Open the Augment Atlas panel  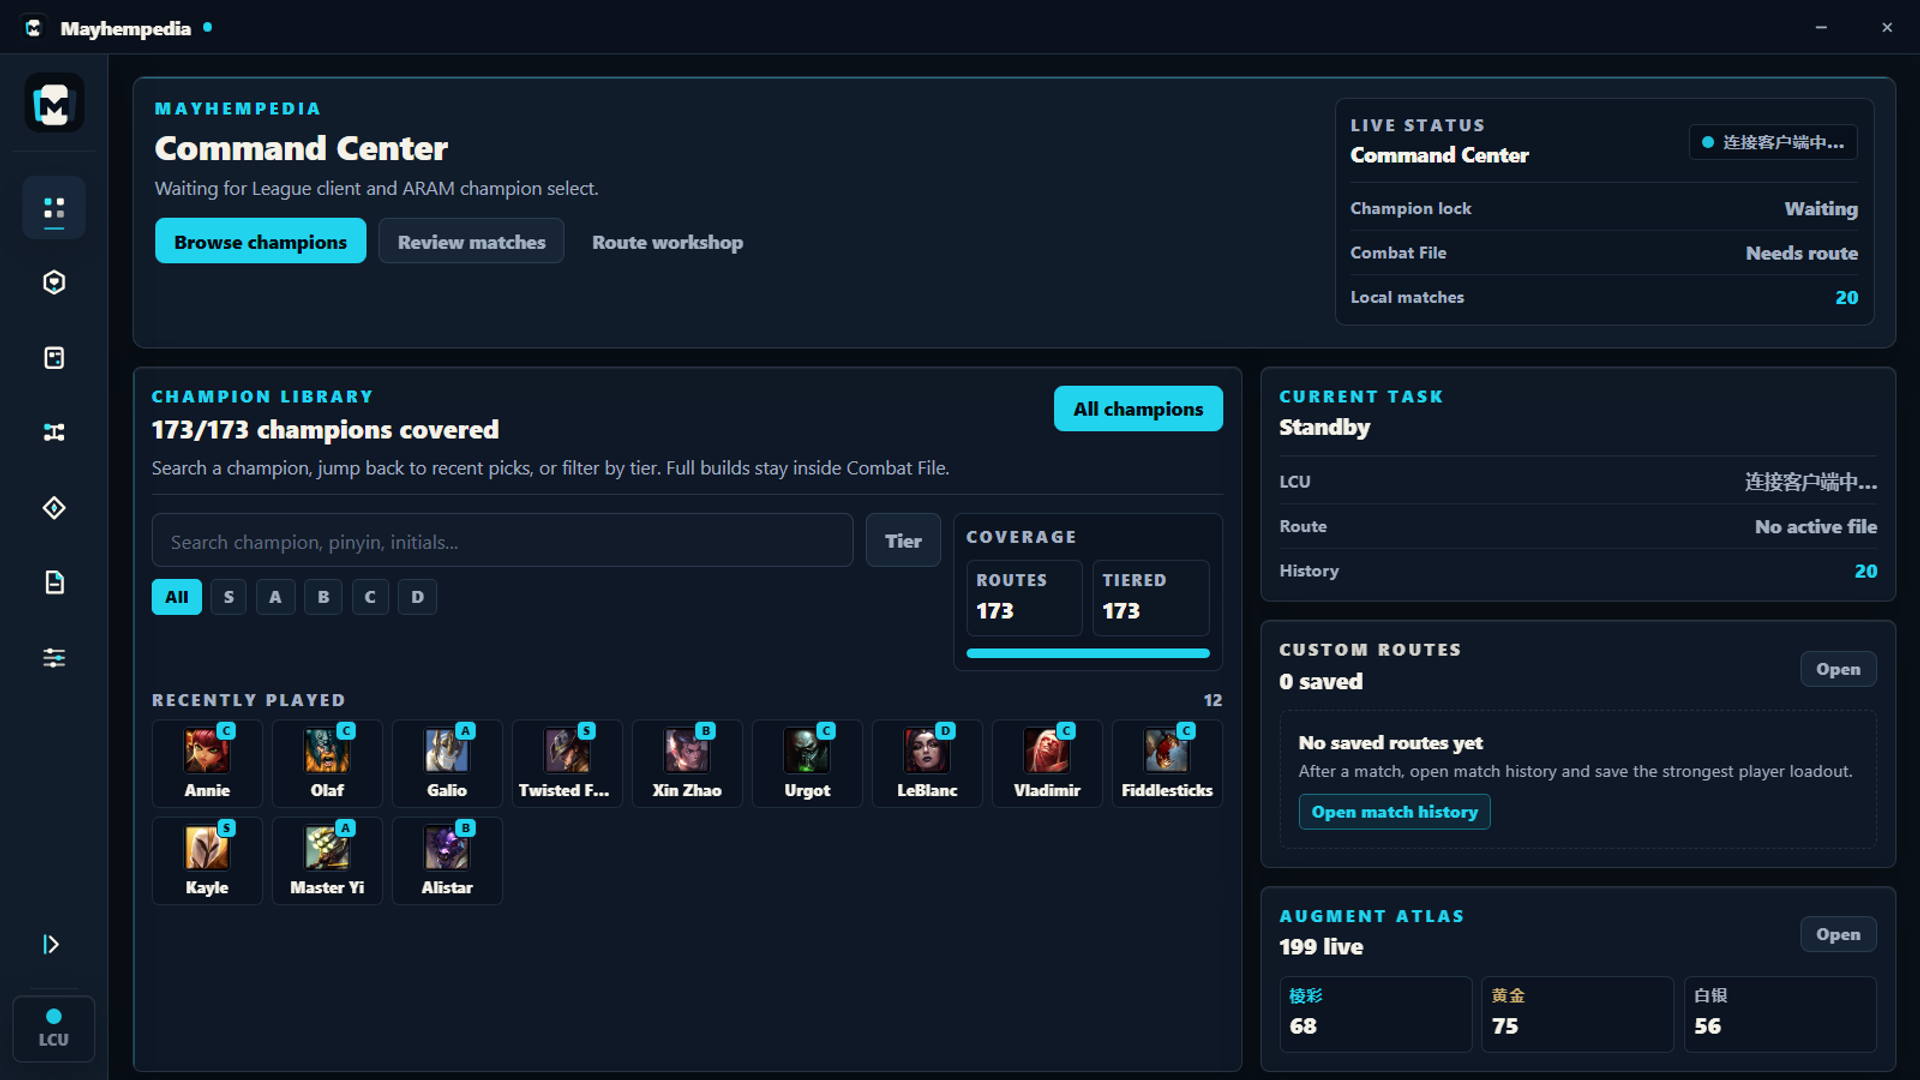[x=1838, y=934]
